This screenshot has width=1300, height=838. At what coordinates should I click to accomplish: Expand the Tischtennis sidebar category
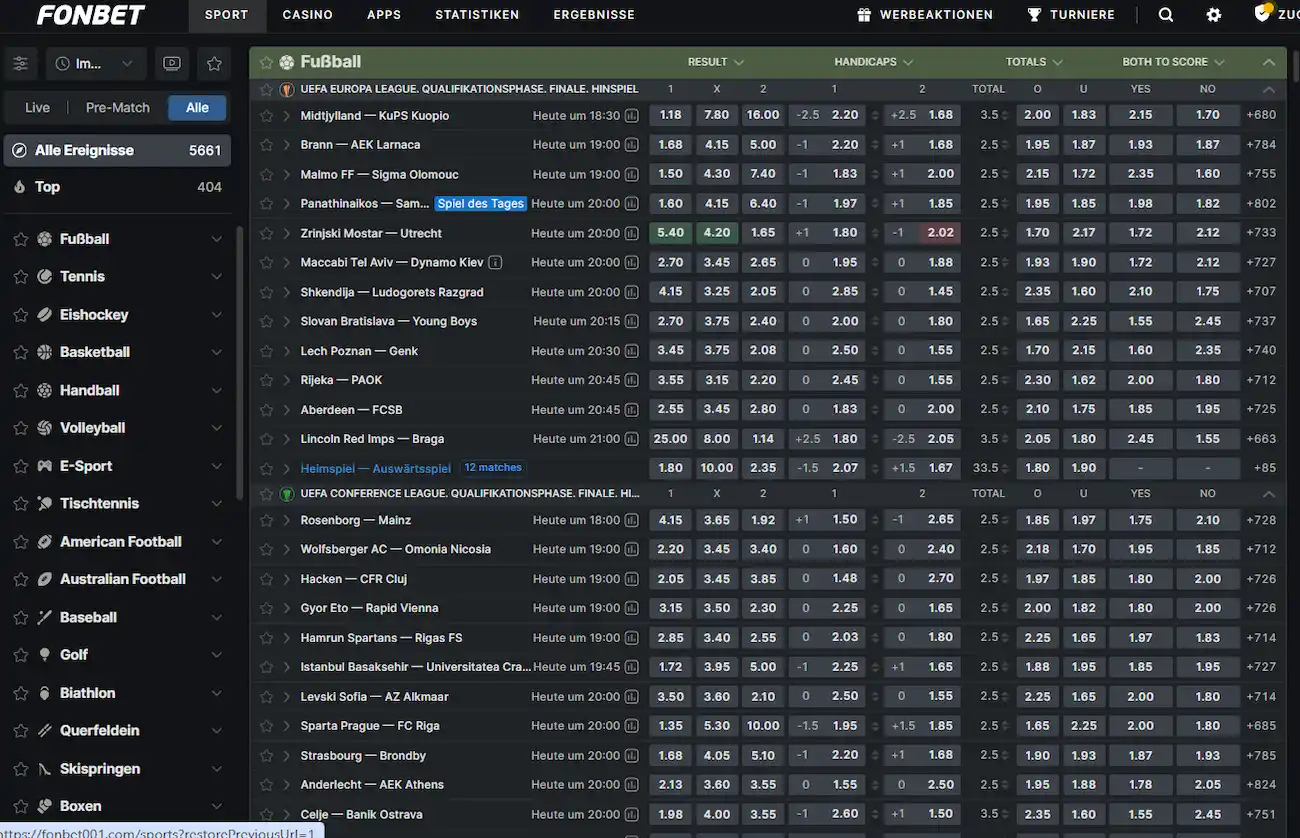click(217, 504)
